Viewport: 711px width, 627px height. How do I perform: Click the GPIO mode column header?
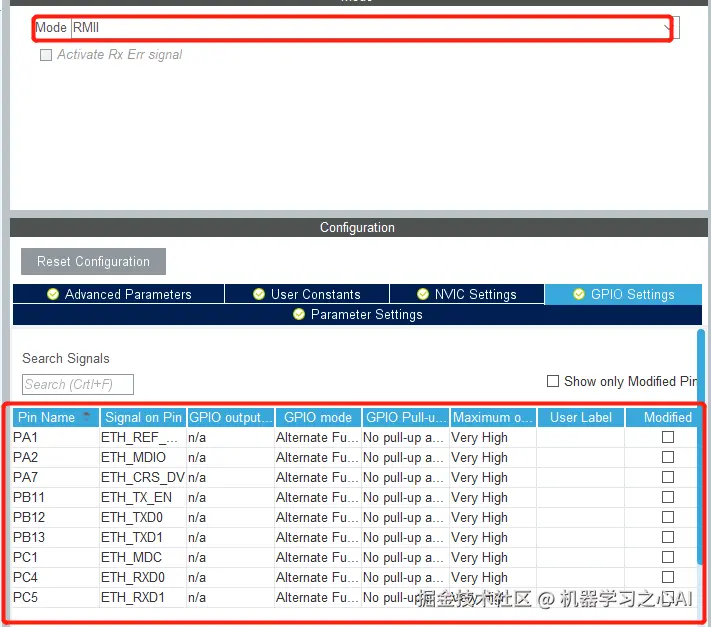[x=318, y=417]
